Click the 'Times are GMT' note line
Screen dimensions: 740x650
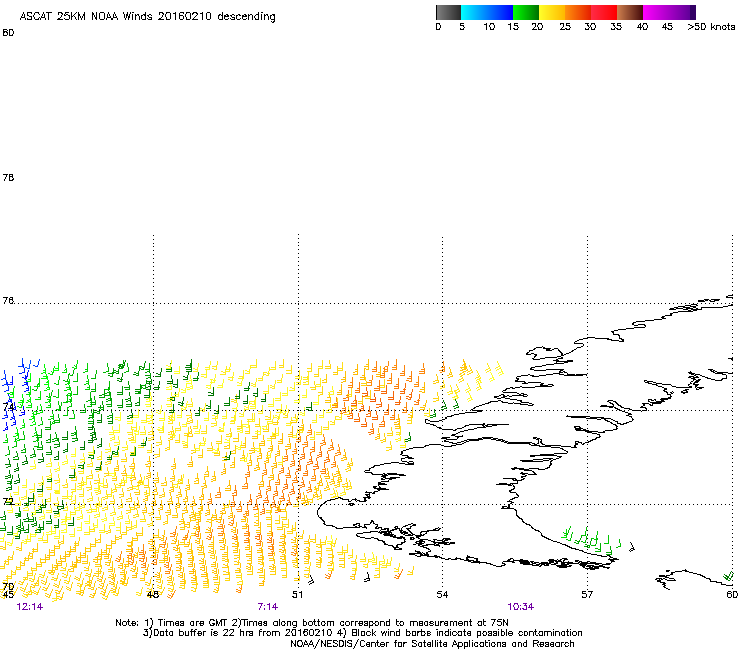312,623
